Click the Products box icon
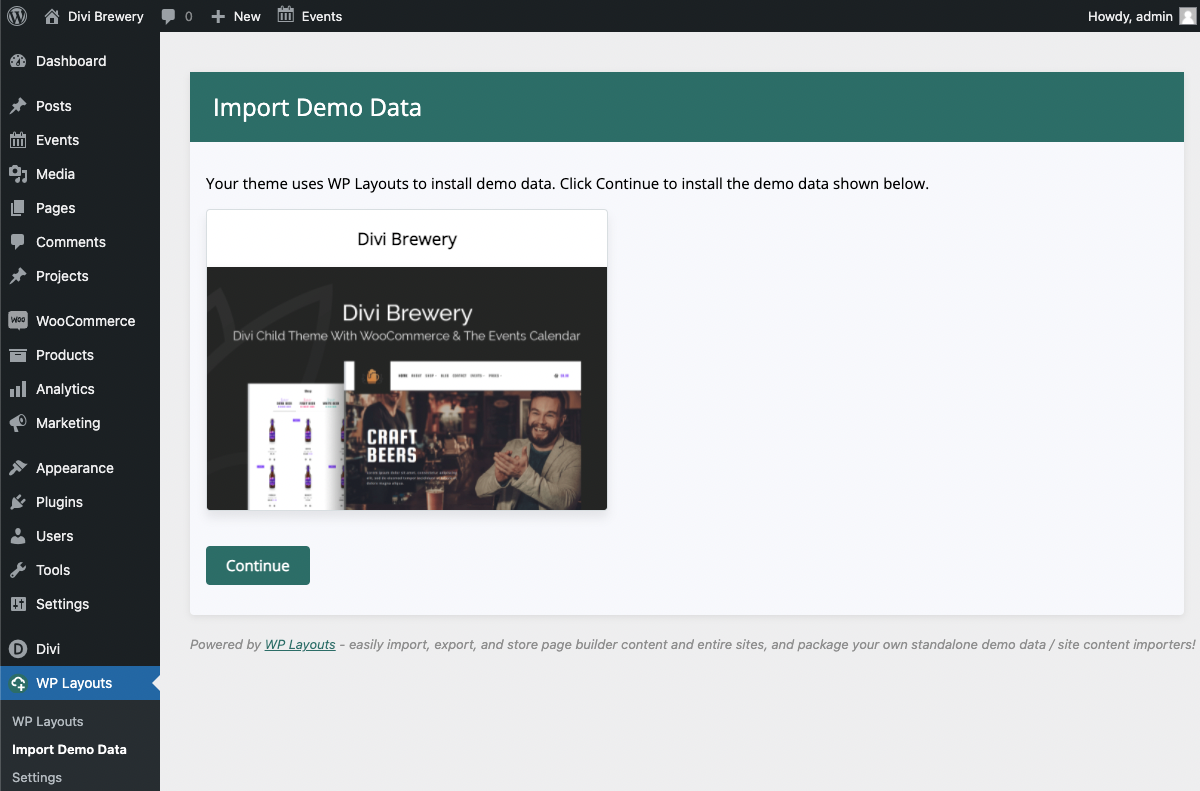 click(18, 355)
